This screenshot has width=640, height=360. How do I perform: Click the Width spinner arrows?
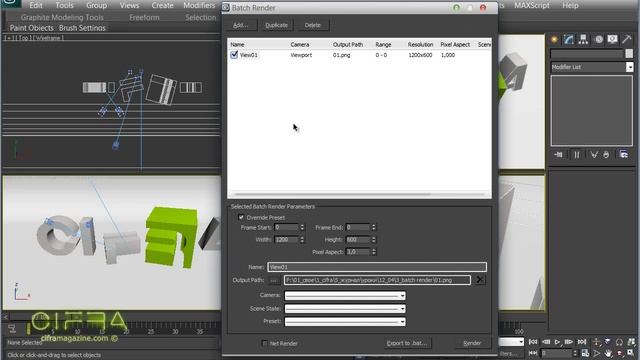pos(302,240)
